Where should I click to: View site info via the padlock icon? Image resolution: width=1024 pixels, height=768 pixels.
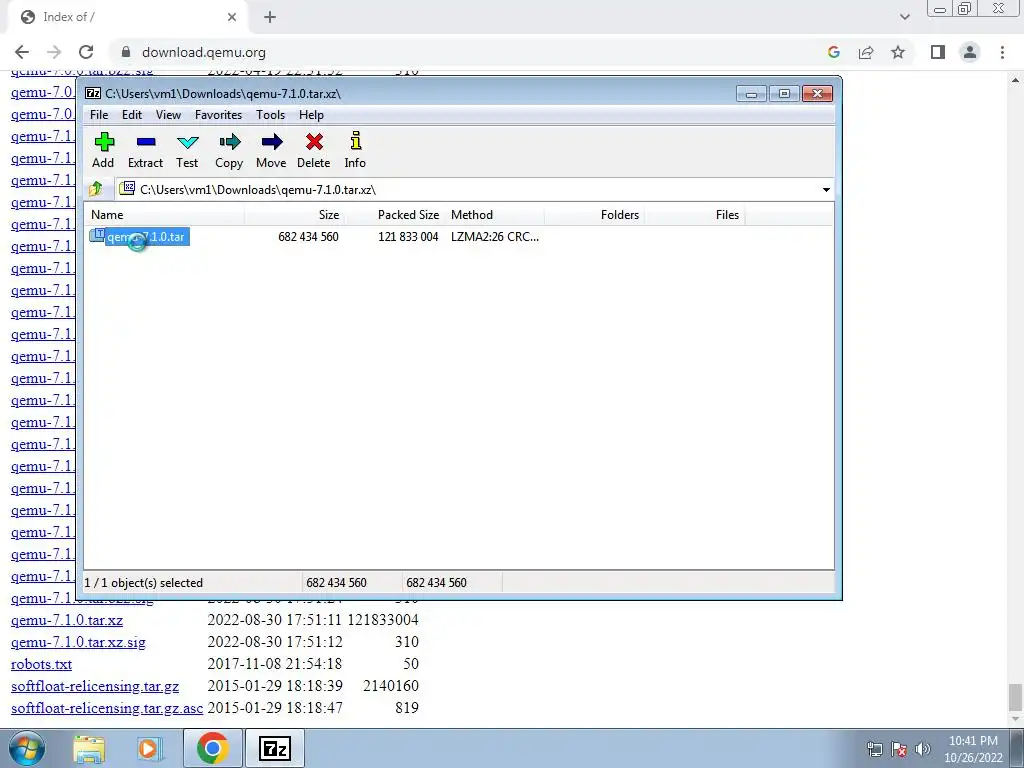[126, 52]
